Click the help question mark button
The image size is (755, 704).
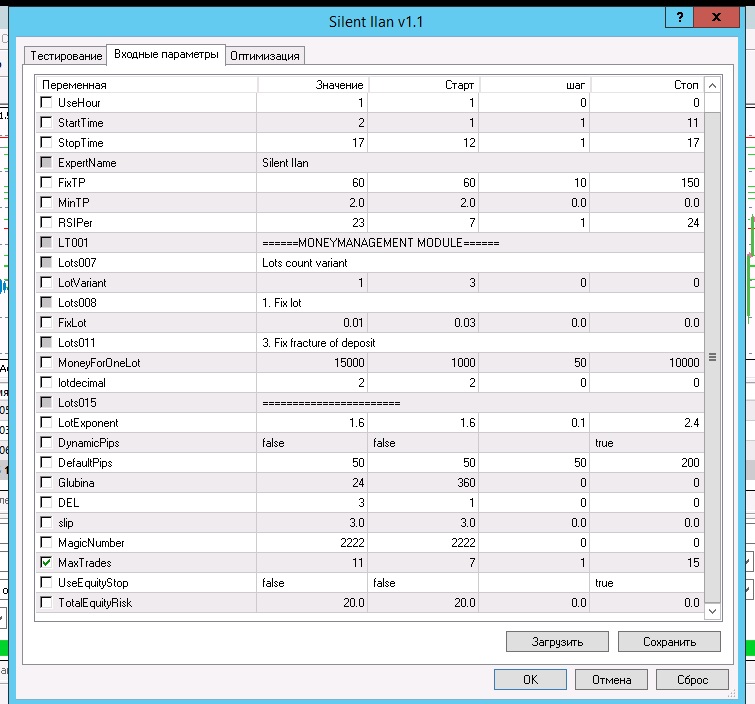(679, 17)
